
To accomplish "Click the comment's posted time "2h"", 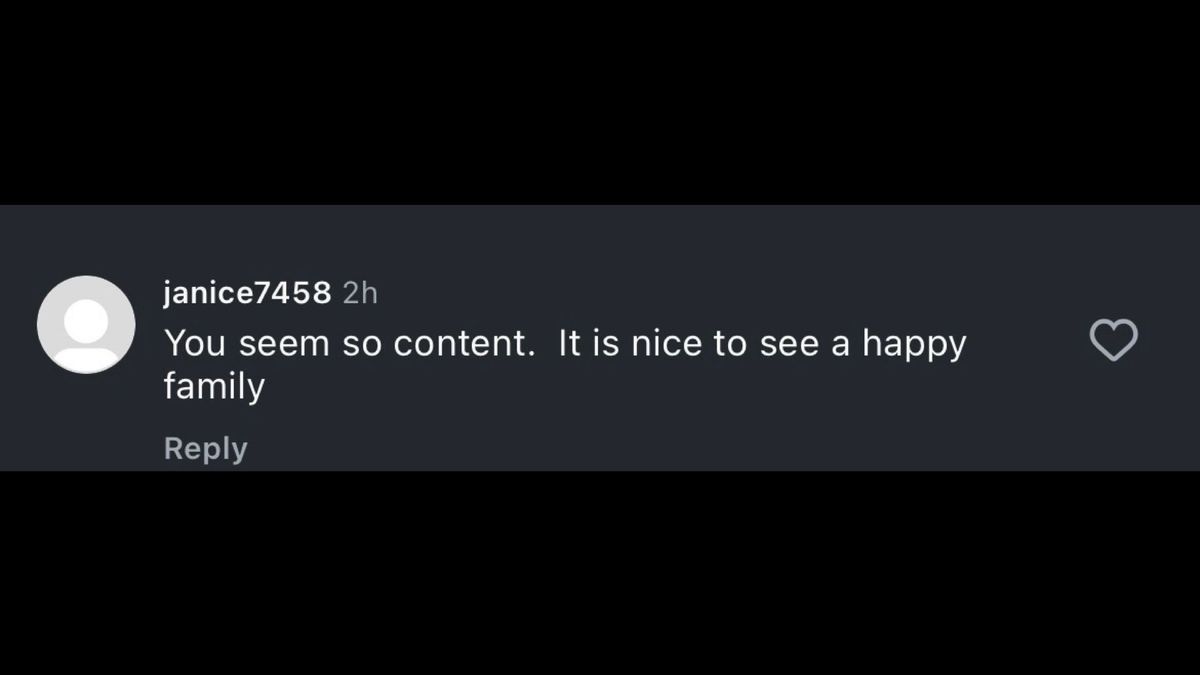I will pyautogui.click(x=360, y=292).
